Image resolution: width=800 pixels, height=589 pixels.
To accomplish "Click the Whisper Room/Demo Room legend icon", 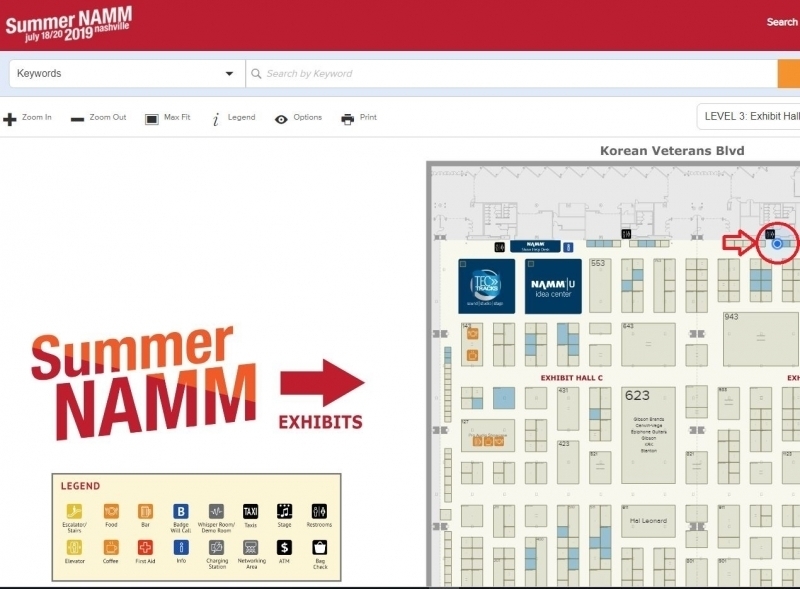I will (216, 511).
